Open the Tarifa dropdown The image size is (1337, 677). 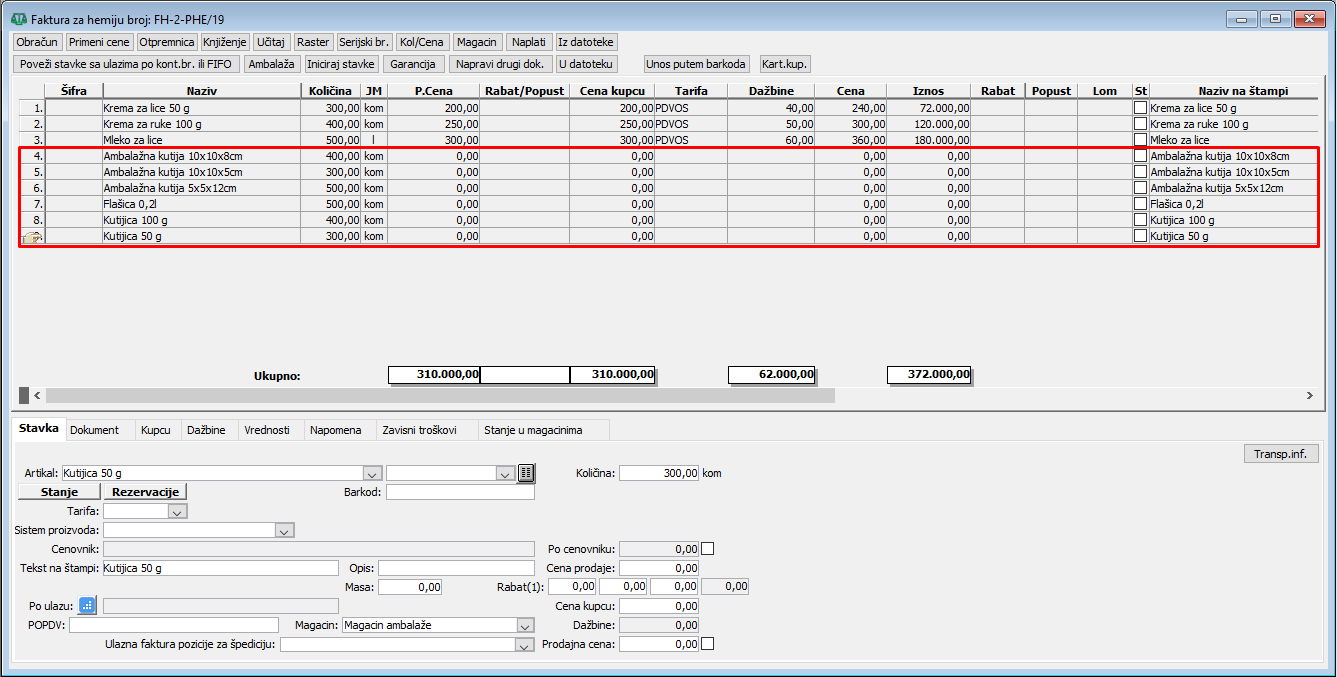pyautogui.click(x=178, y=511)
